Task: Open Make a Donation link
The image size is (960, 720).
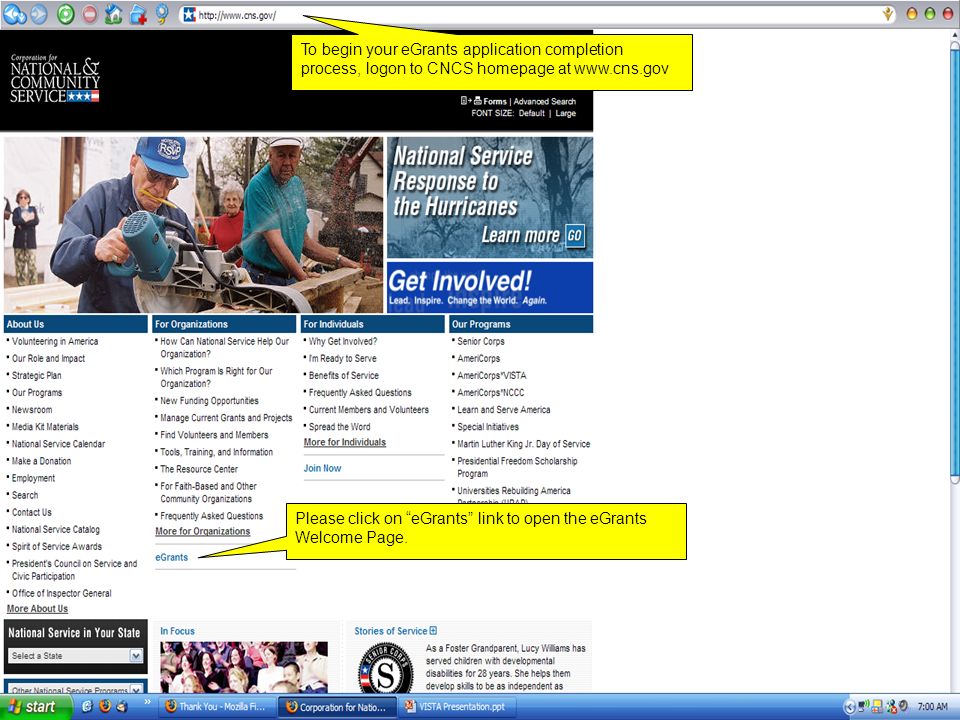Action: pyautogui.click(x=42, y=461)
